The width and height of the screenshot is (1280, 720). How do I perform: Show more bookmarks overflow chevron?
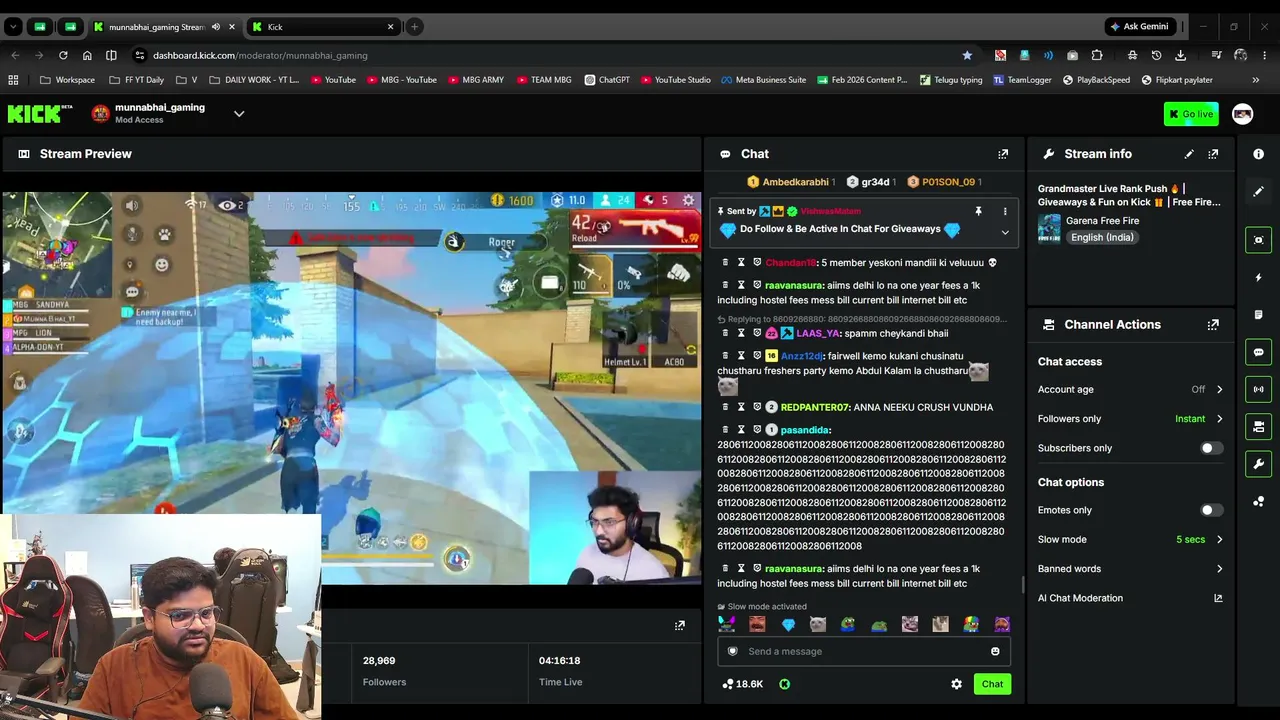(1255, 80)
